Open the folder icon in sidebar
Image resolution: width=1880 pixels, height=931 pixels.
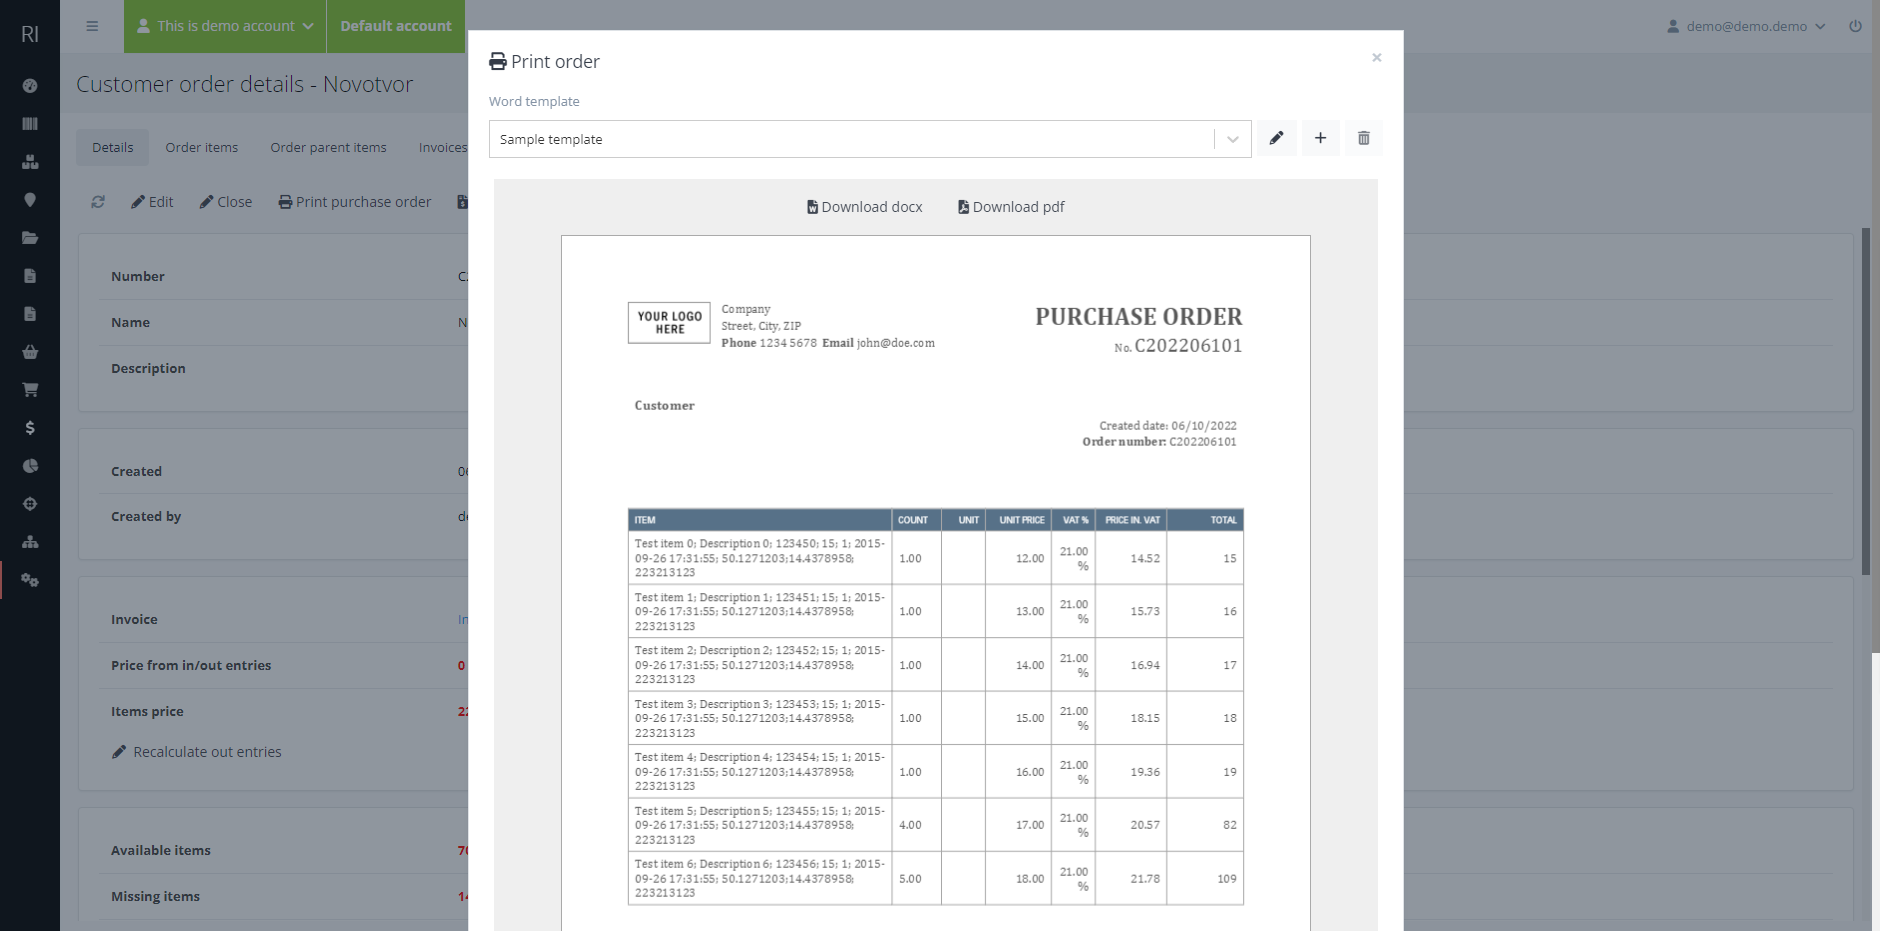coord(30,238)
